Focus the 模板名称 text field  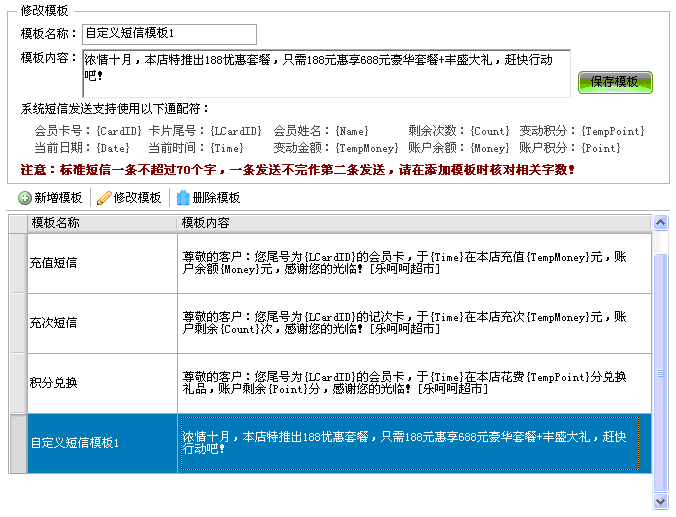click(168, 35)
